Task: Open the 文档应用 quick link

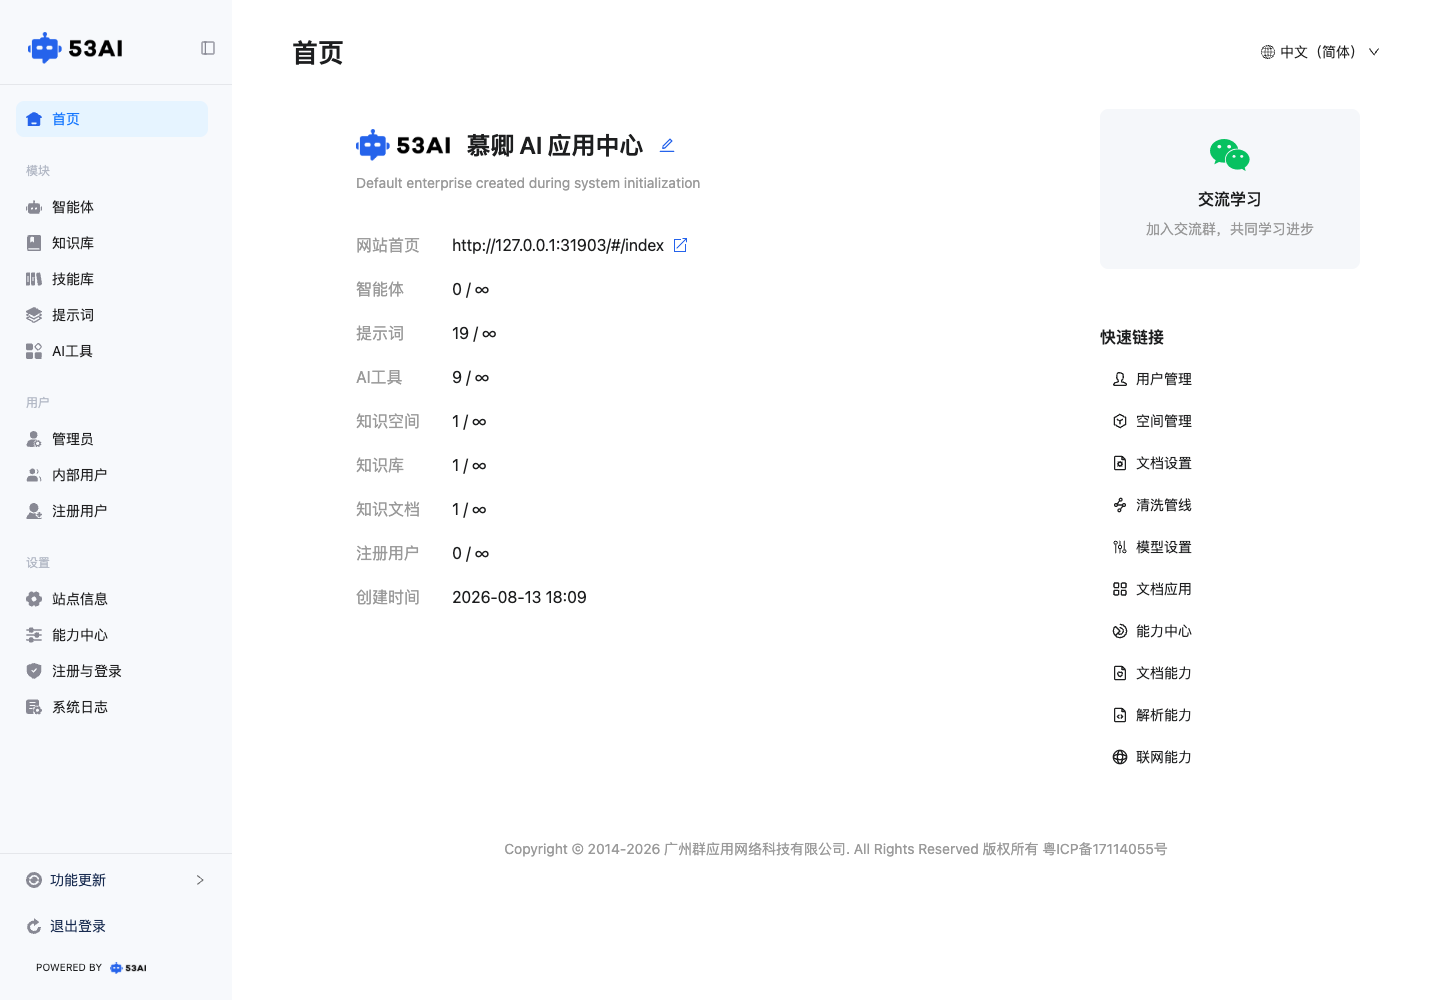Action: [1152, 589]
